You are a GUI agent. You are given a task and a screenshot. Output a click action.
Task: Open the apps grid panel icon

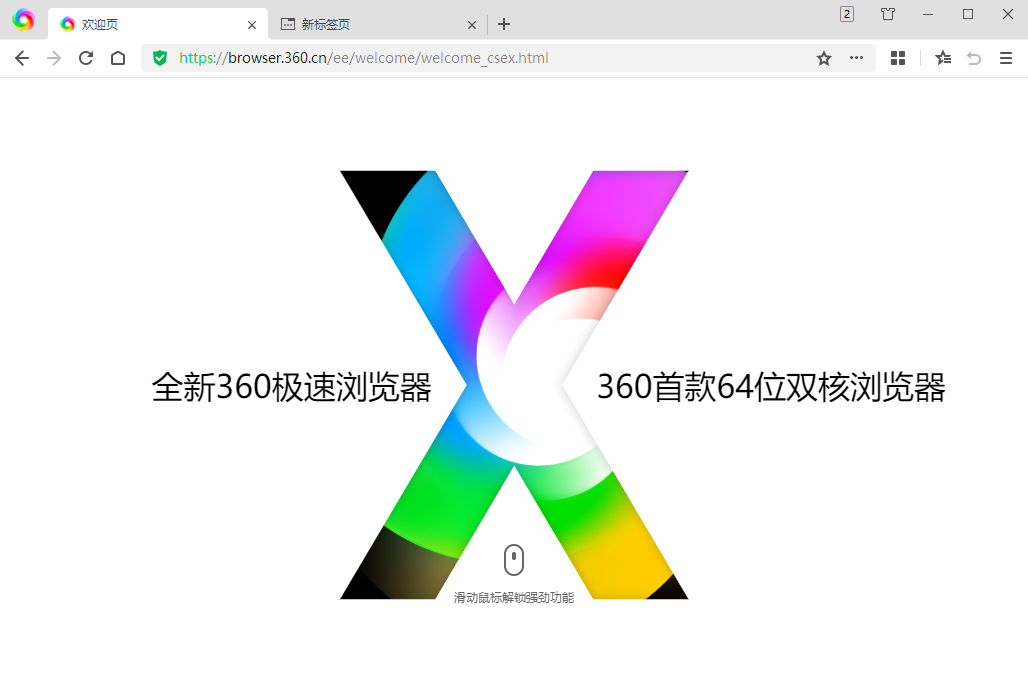pos(897,58)
